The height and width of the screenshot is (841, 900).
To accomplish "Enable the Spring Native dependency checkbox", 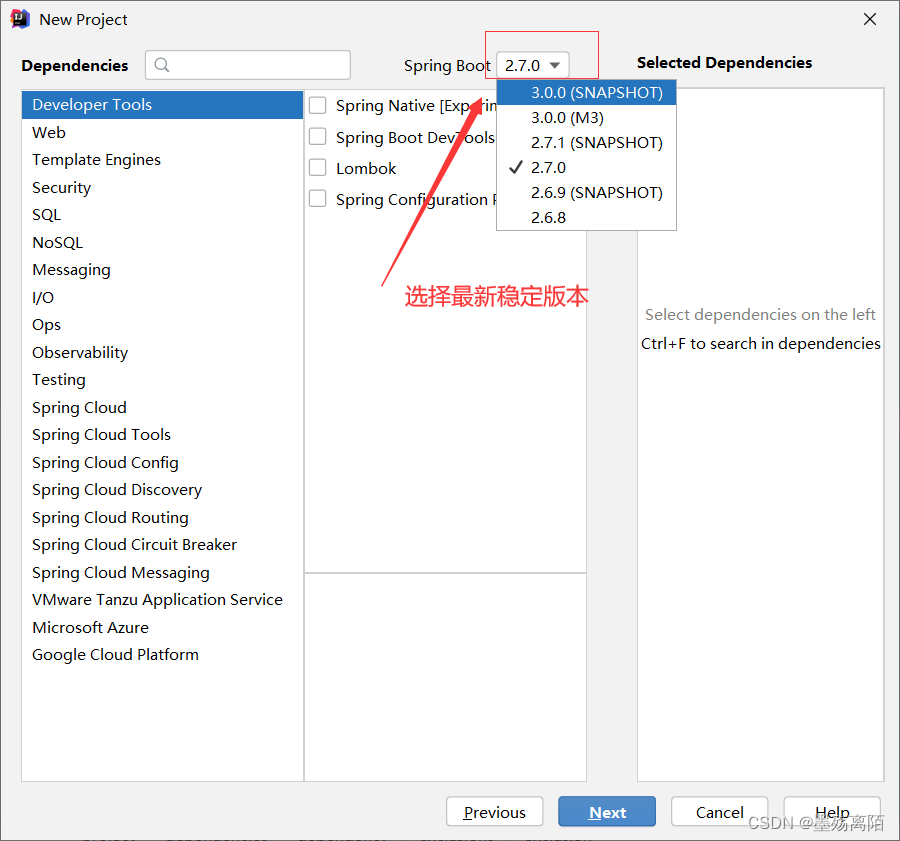I will [317, 106].
